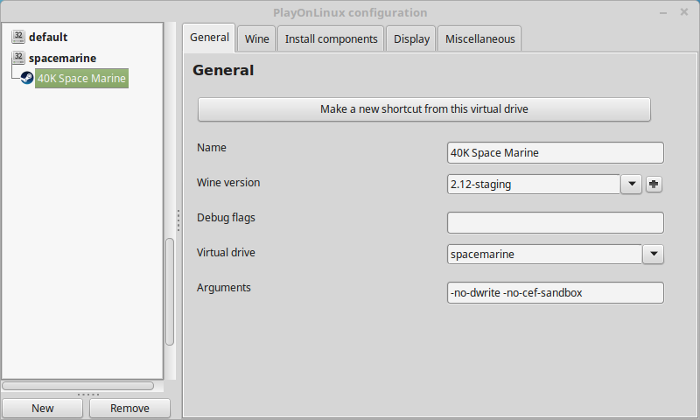Screen dimensions: 700x420
Task: Click the Virtual drive label
Action: click(x=226, y=253)
